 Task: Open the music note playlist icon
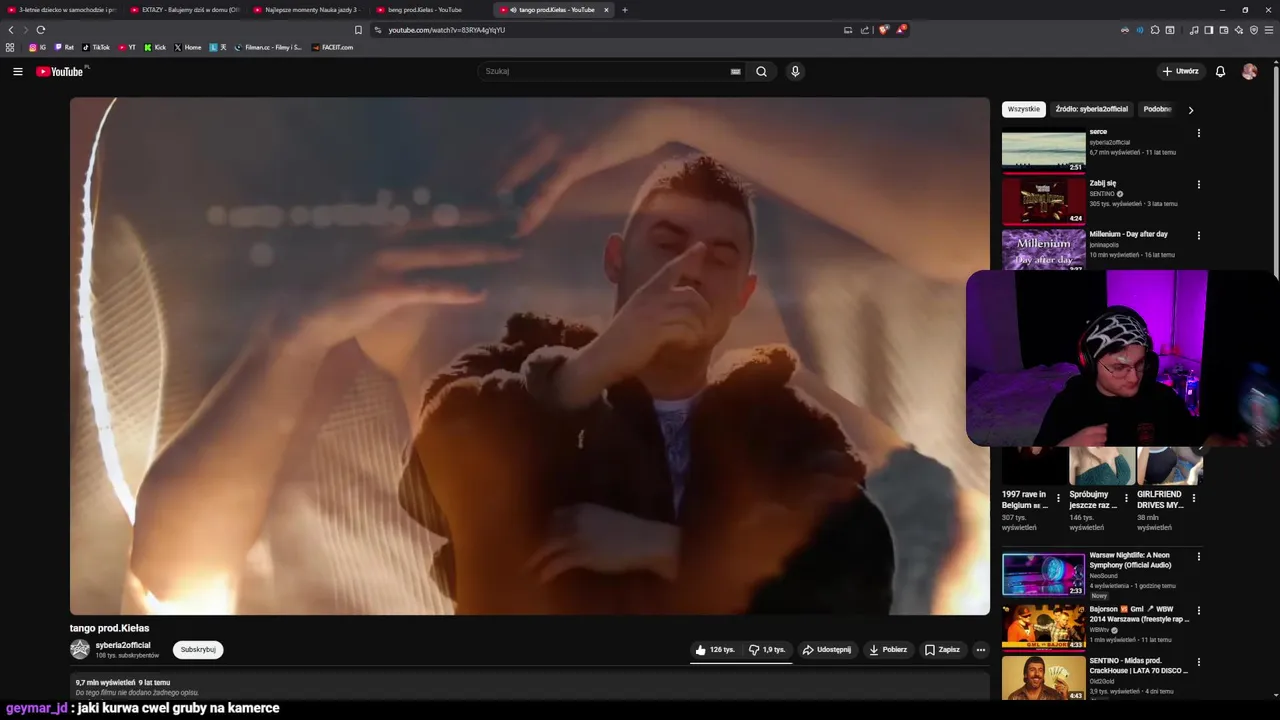coord(1194,30)
